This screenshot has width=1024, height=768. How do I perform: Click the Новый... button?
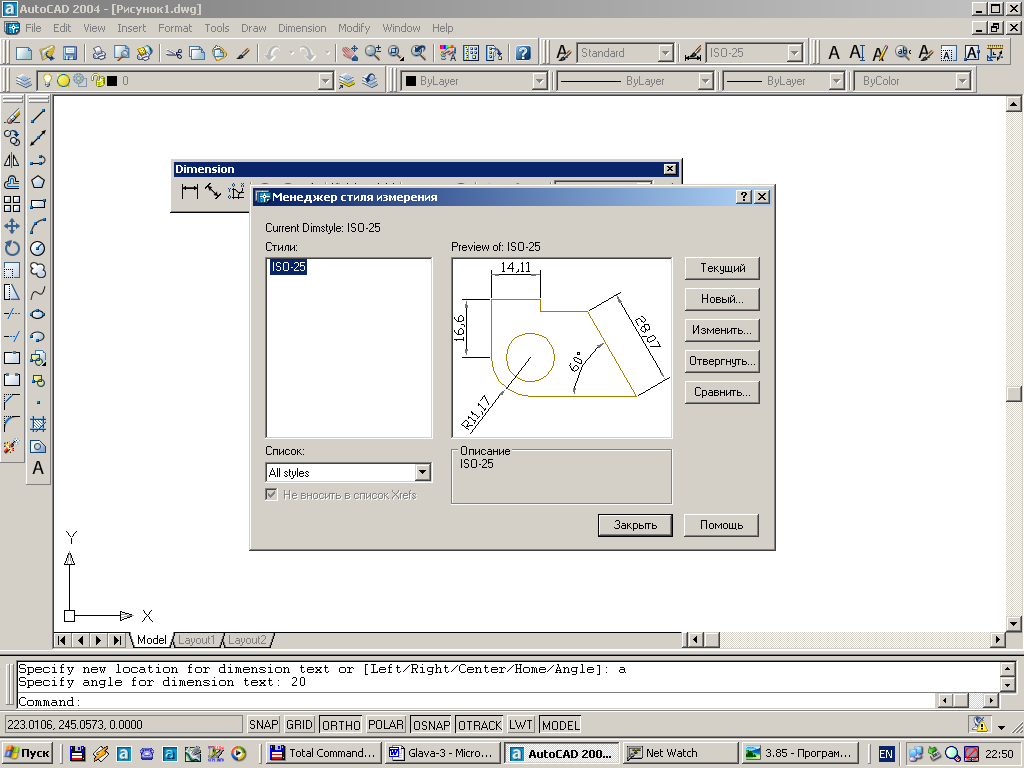coord(722,299)
